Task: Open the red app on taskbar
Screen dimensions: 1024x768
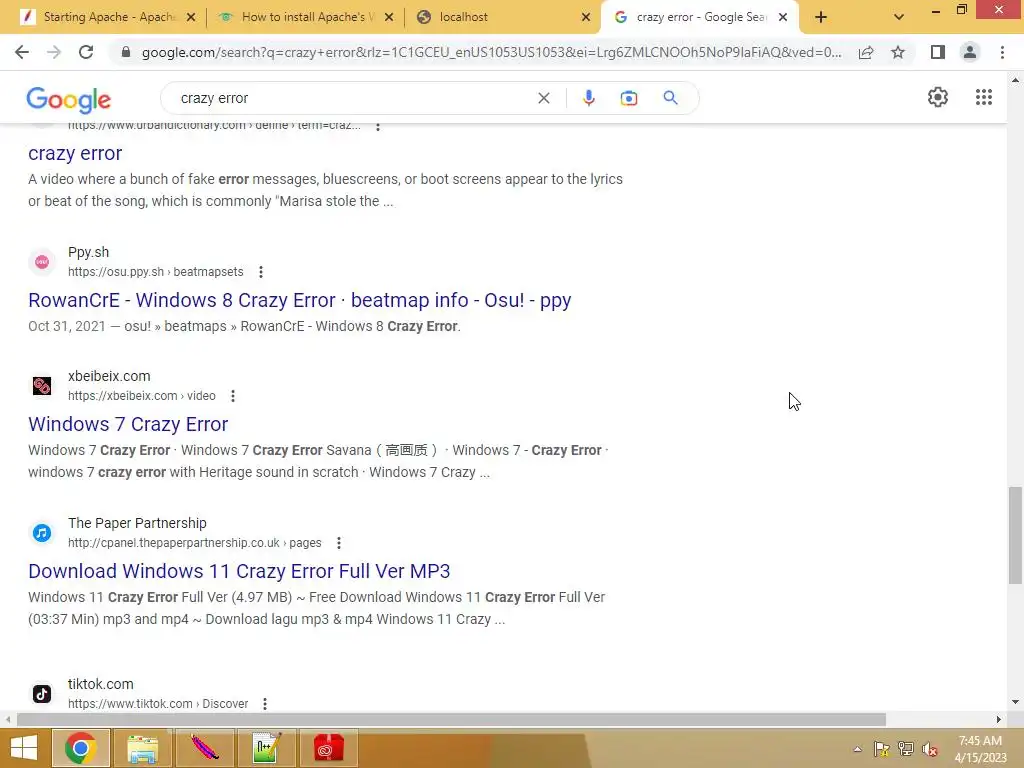Action: click(328, 748)
